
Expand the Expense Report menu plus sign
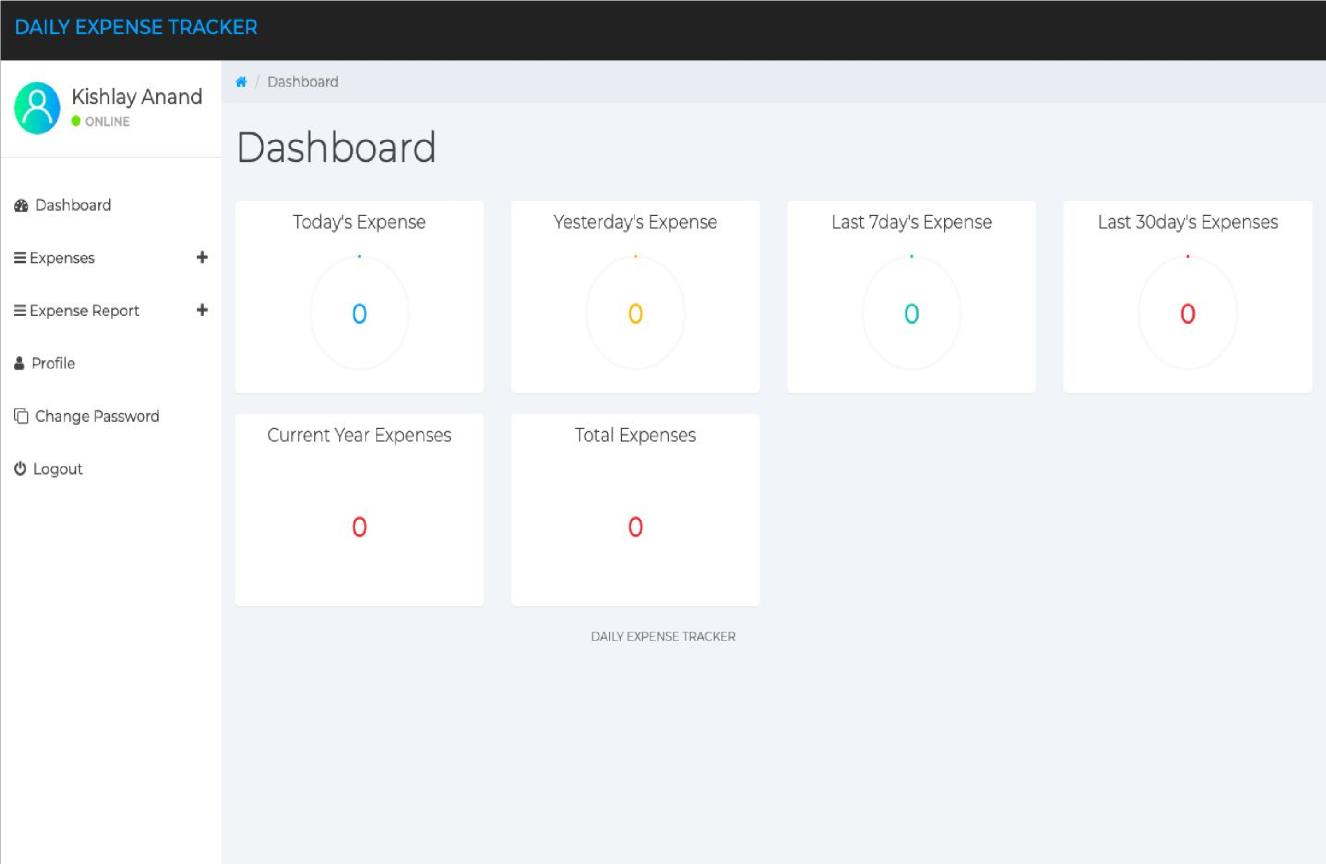pos(203,310)
